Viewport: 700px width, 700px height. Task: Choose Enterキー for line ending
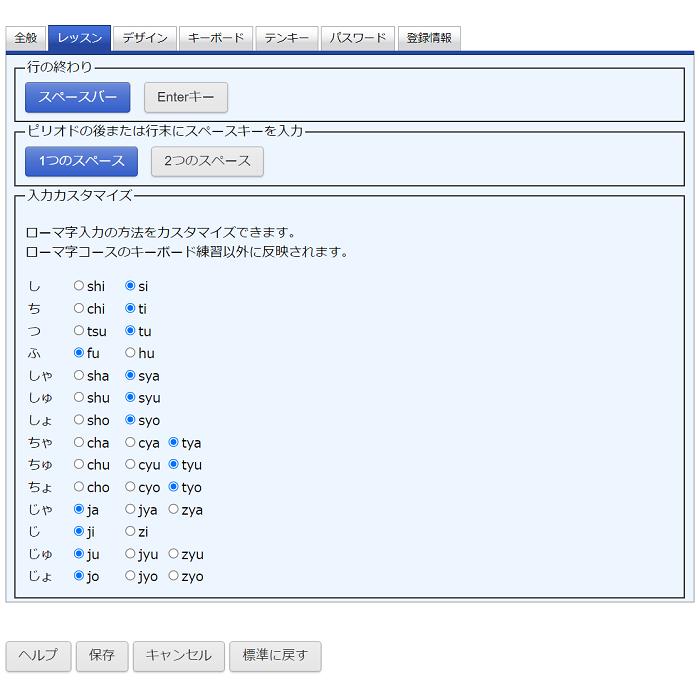click(x=186, y=97)
